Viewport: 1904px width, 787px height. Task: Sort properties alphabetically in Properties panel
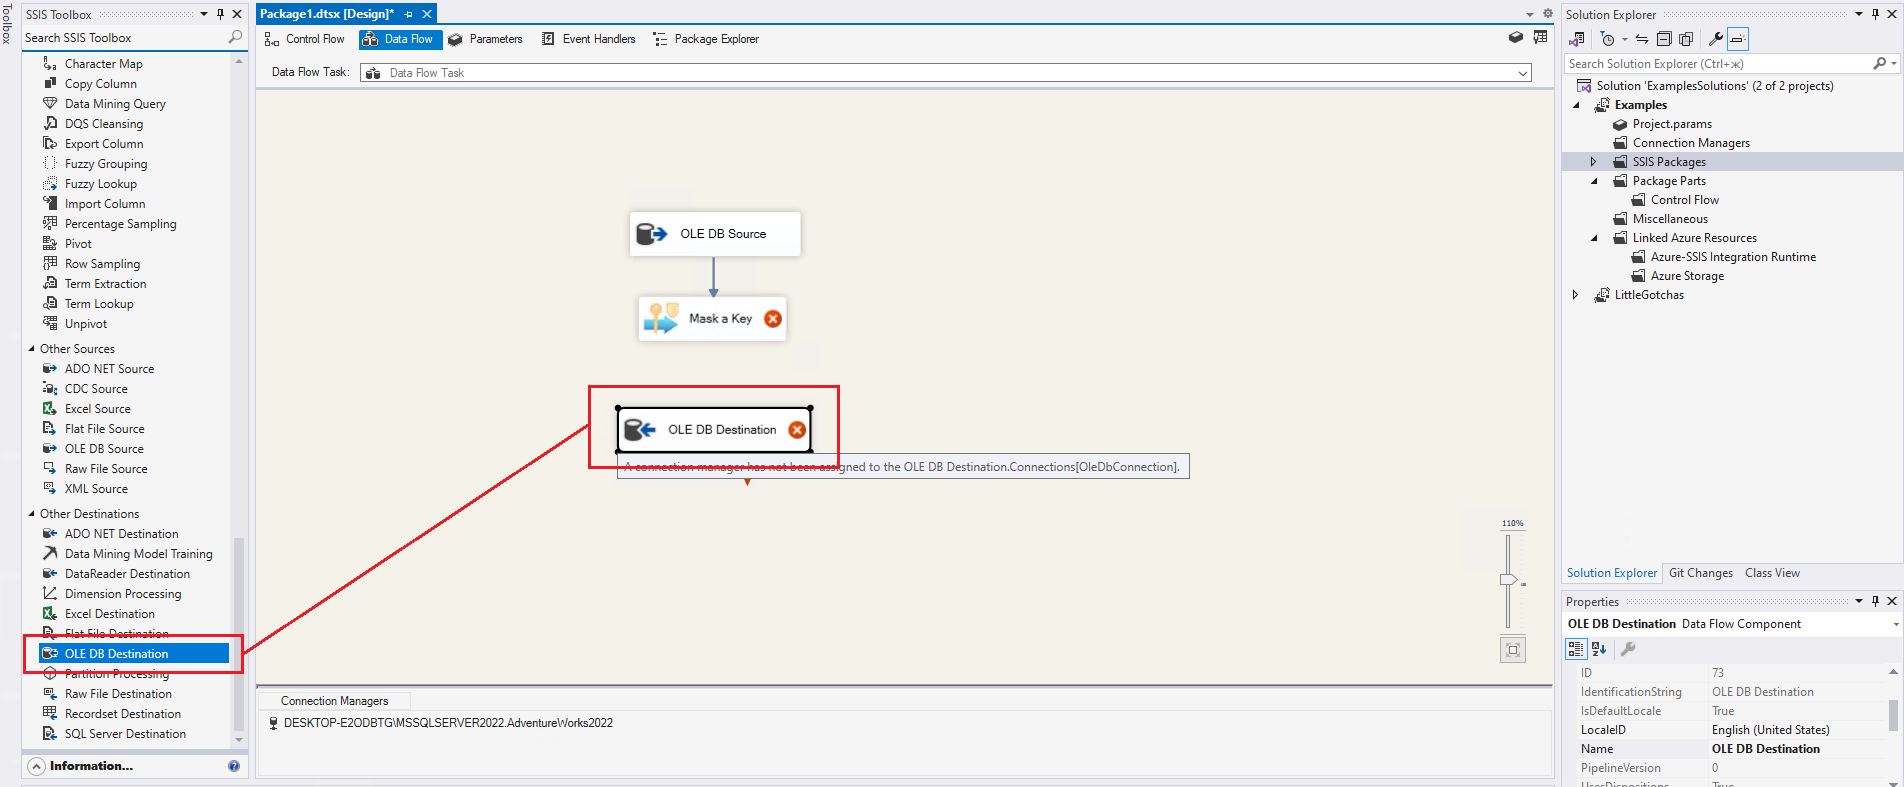tap(1599, 649)
